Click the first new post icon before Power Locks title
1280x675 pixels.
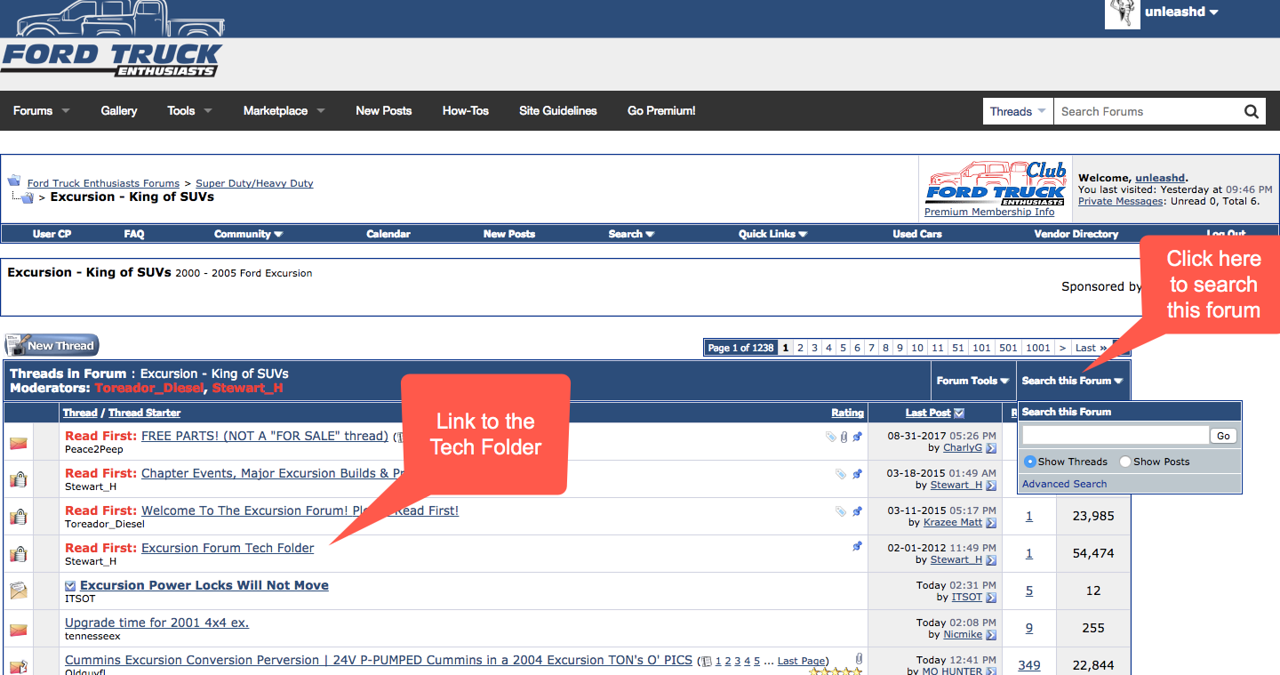tap(71, 586)
